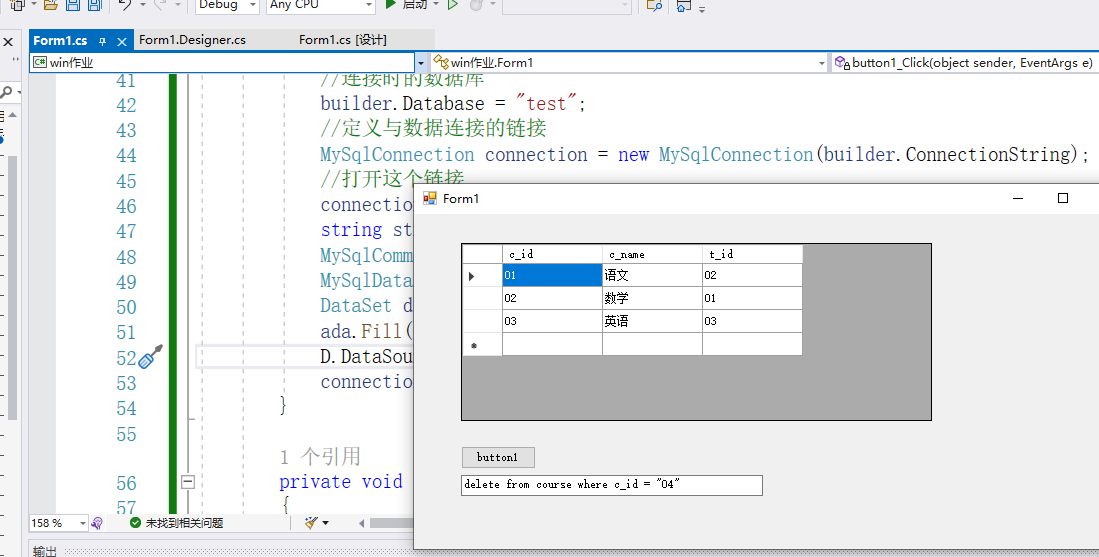The width and height of the screenshot is (1099, 557).
Task: Click the Save icon in the toolbar
Action: pyautogui.click(x=73, y=5)
